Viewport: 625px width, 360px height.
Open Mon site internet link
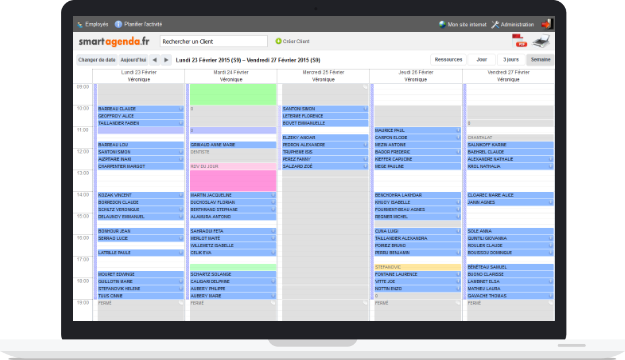467,25
